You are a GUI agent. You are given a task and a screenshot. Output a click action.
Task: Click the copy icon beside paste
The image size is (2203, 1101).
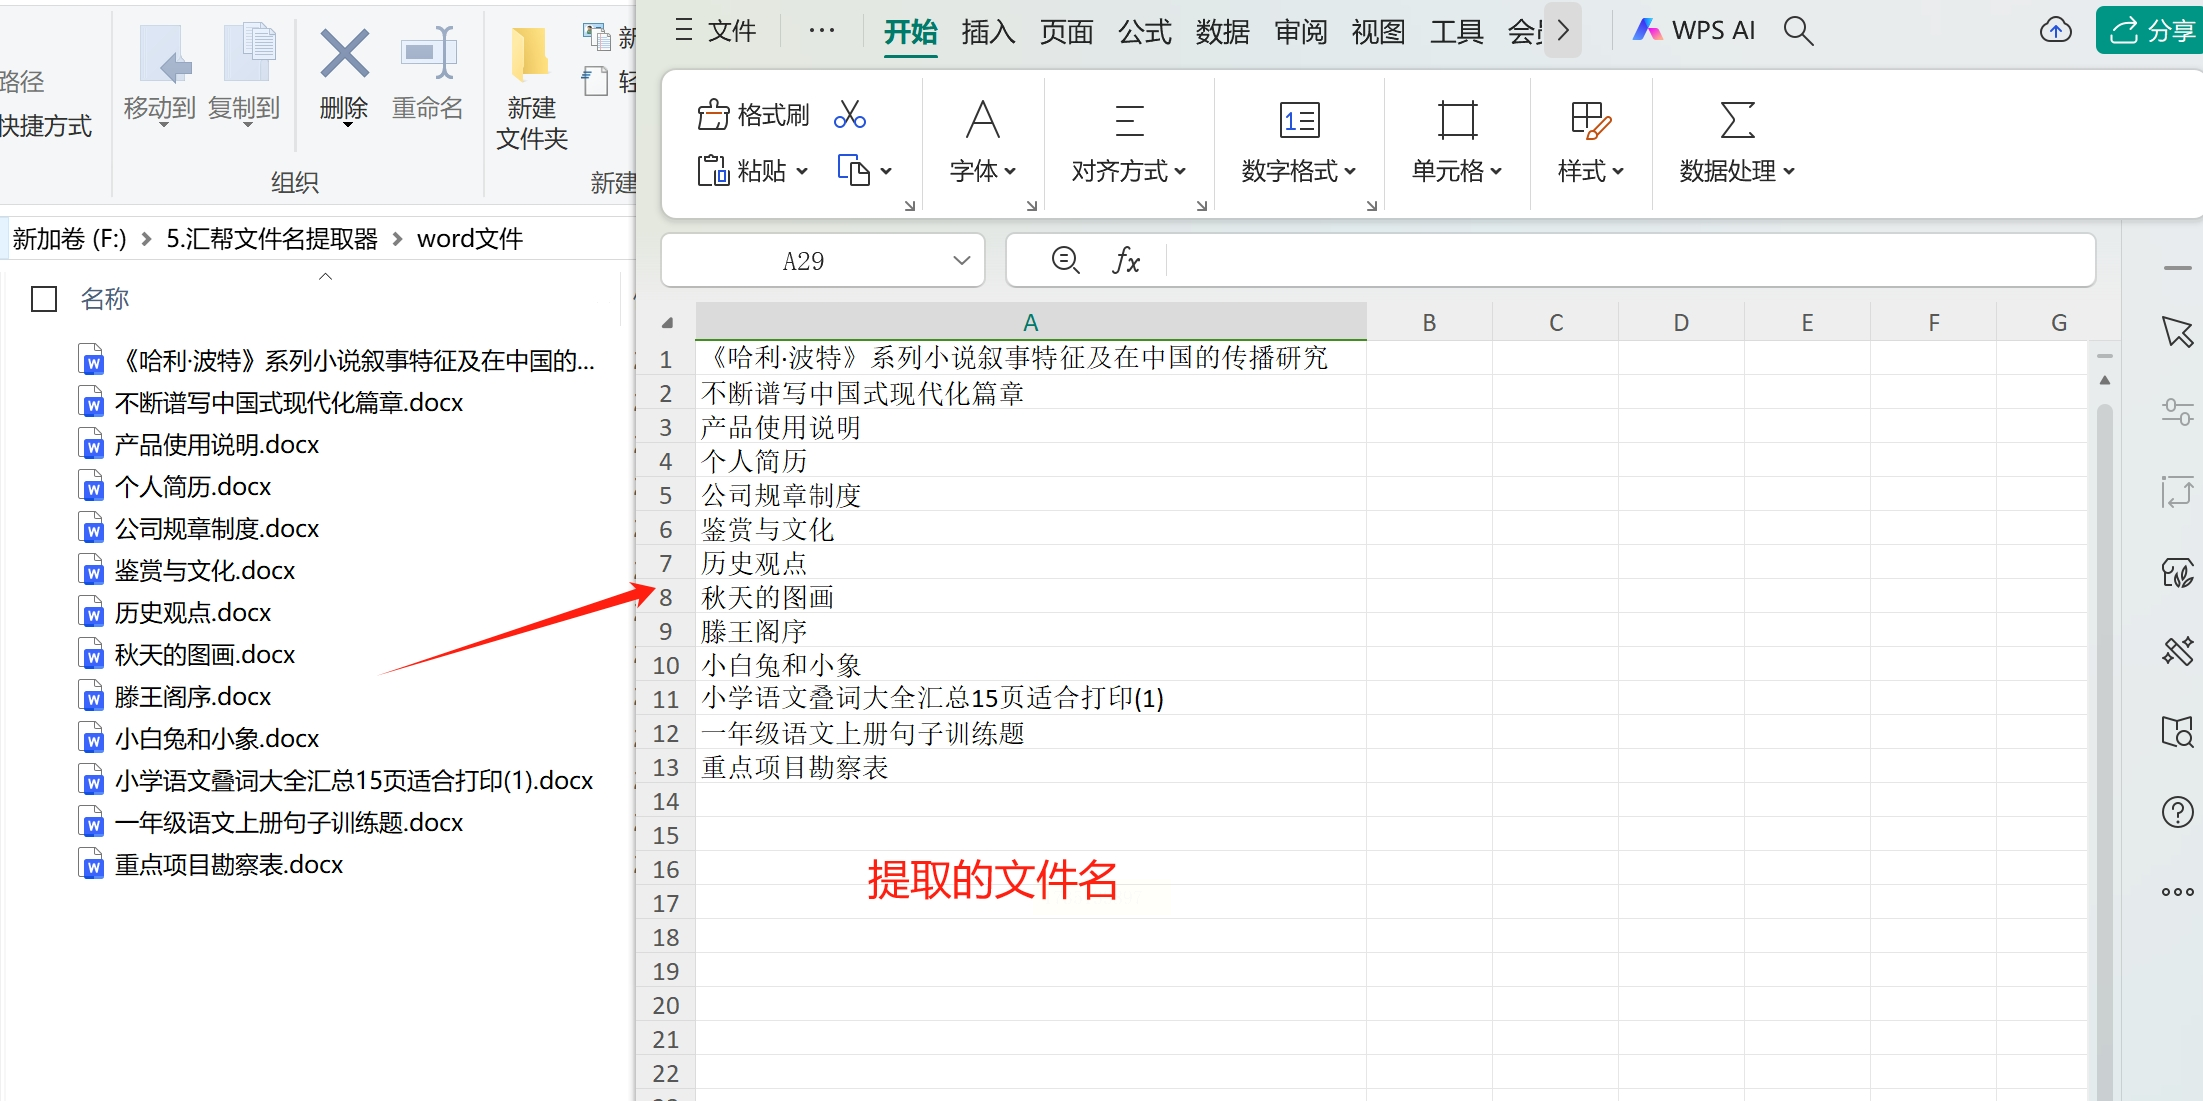[x=853, y=171]
